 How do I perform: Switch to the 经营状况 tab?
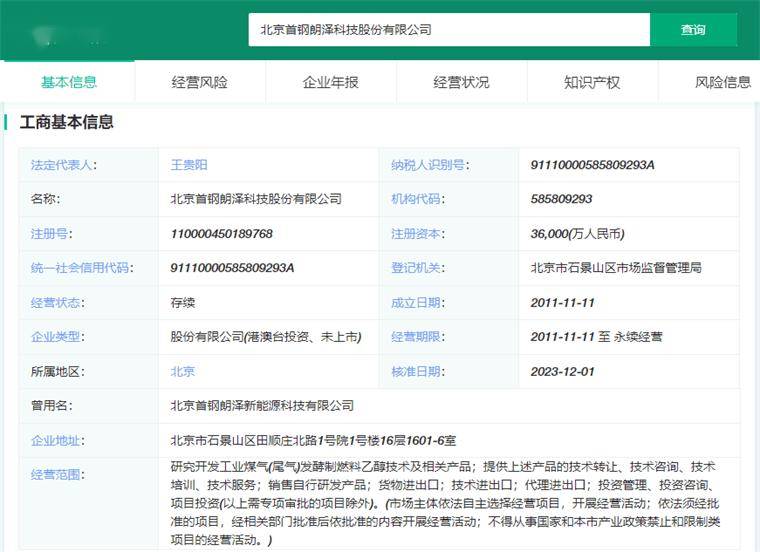point(461,82)
